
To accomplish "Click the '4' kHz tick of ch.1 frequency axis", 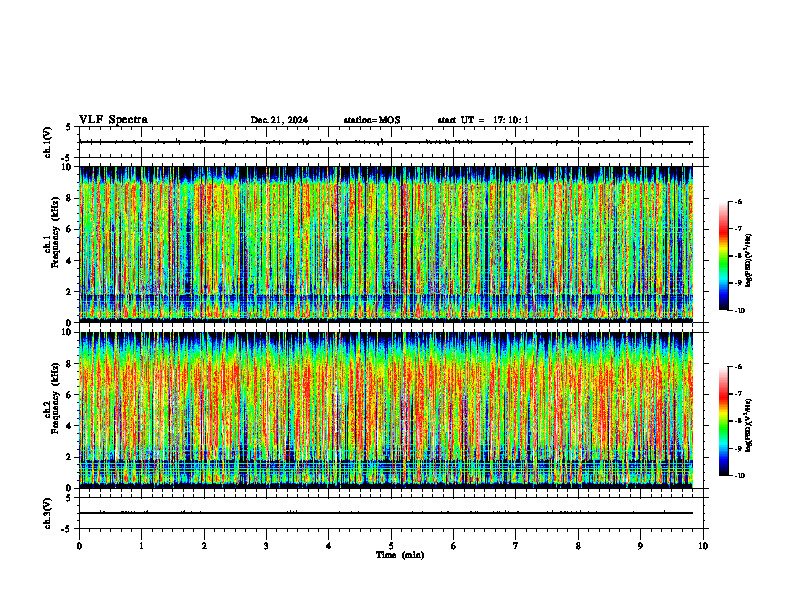I will 70,261.
